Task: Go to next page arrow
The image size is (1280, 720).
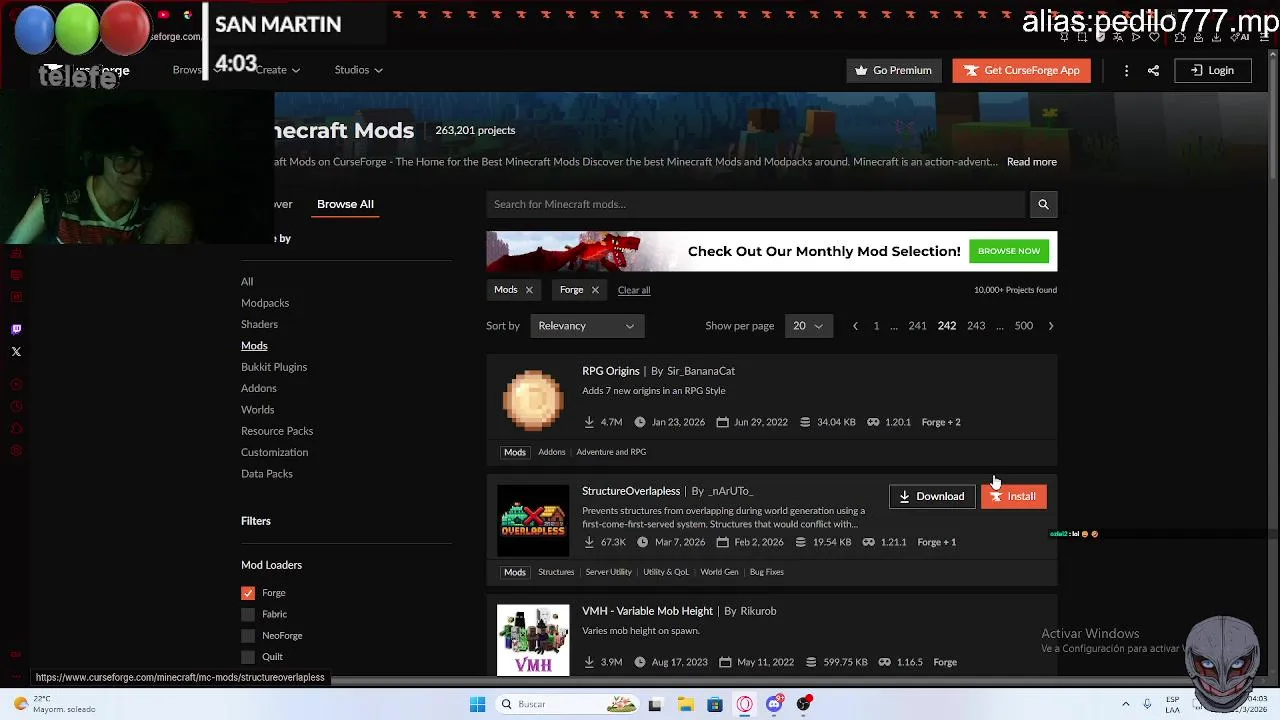Action: 1050,326
